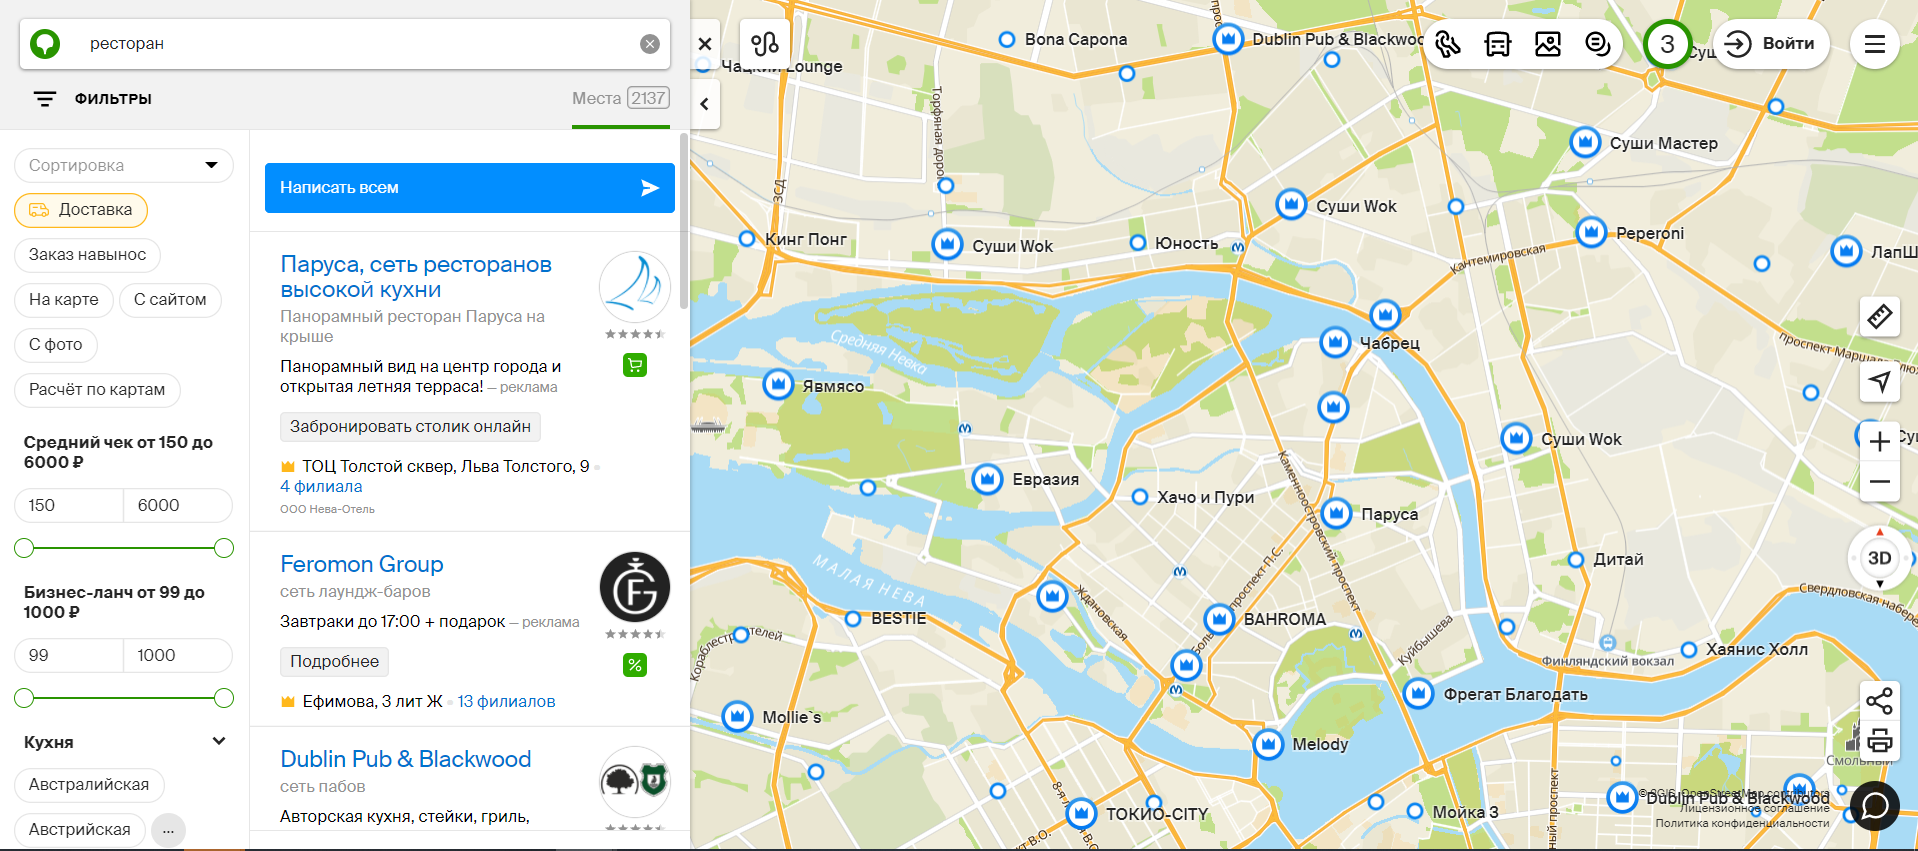The height and width of the screenshot is (851, 1918).
Task: Open photos layer icon
Action: click(1548, 44)
